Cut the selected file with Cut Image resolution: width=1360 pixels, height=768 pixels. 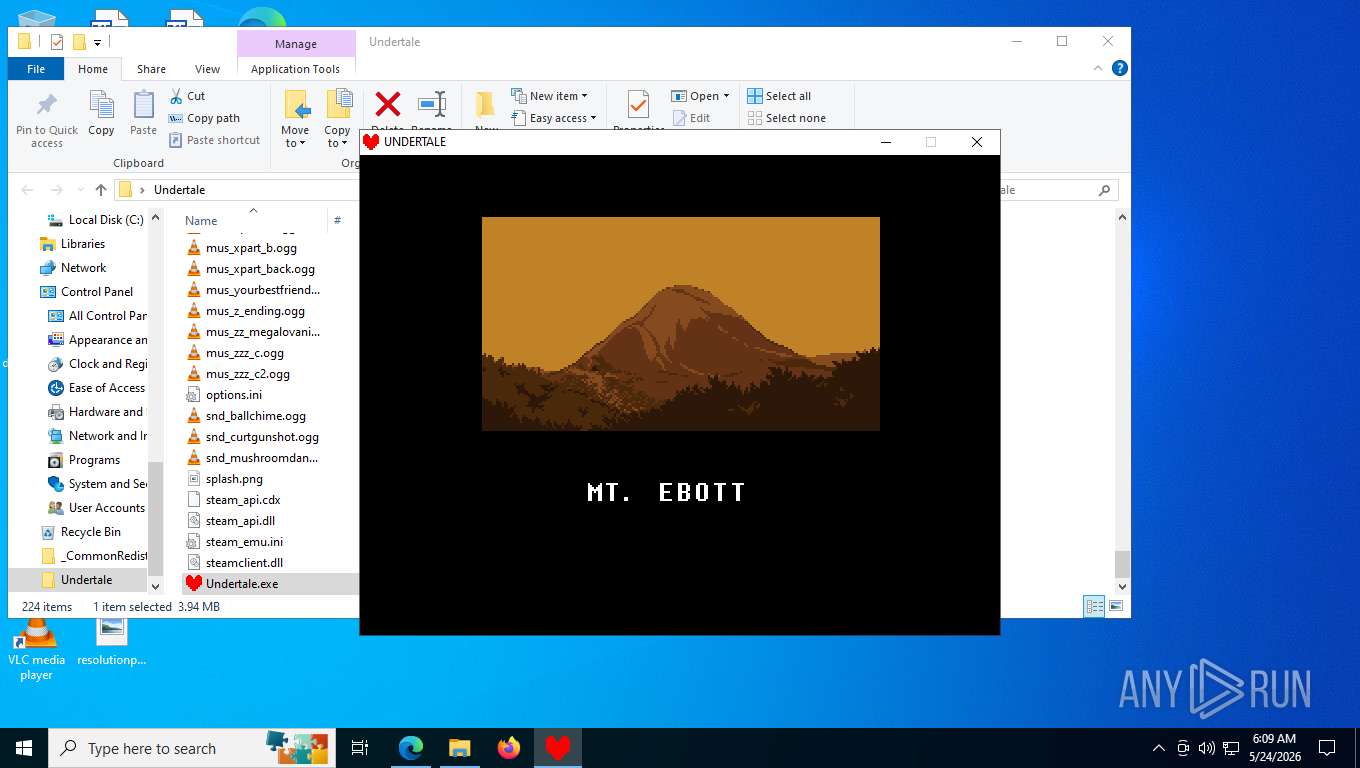click(x=187, y=96)
